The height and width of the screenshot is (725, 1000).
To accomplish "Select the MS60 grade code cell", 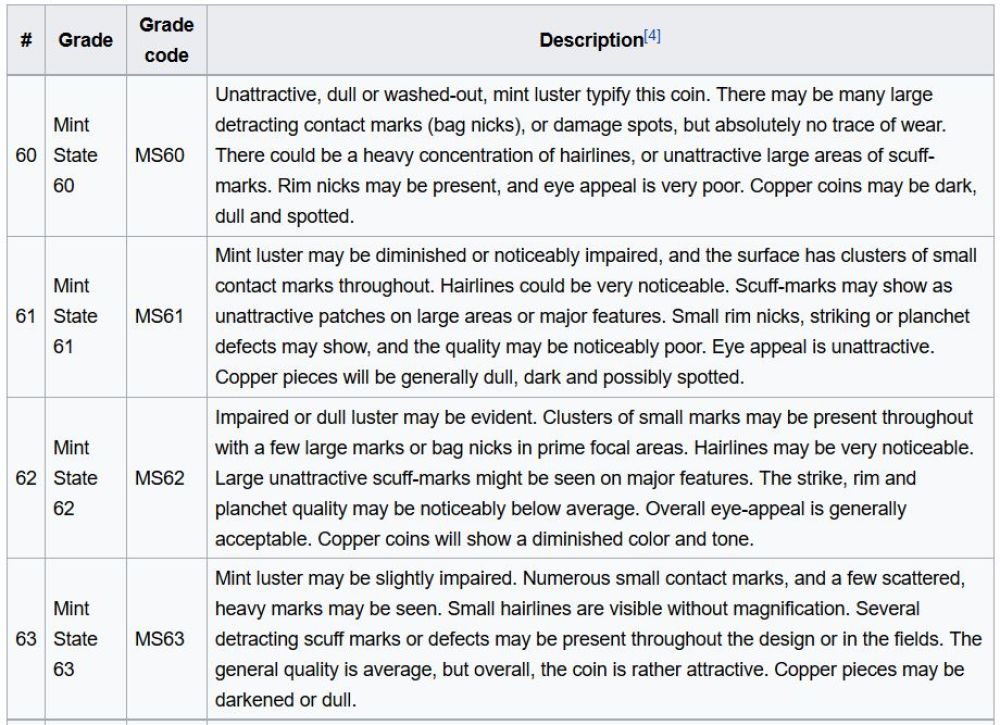I will pyautogui.click(x=166, y=156).
